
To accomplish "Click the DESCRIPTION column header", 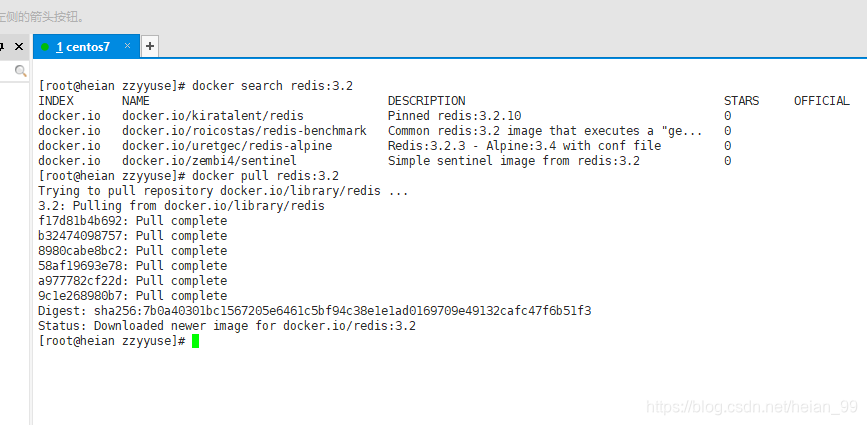I will point(426,101).
